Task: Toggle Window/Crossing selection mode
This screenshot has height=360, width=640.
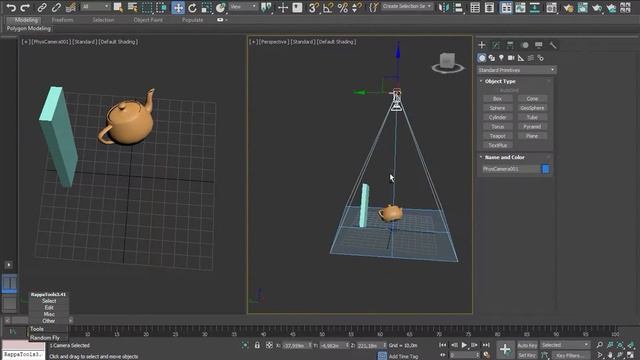Action: tap(162, 7)
